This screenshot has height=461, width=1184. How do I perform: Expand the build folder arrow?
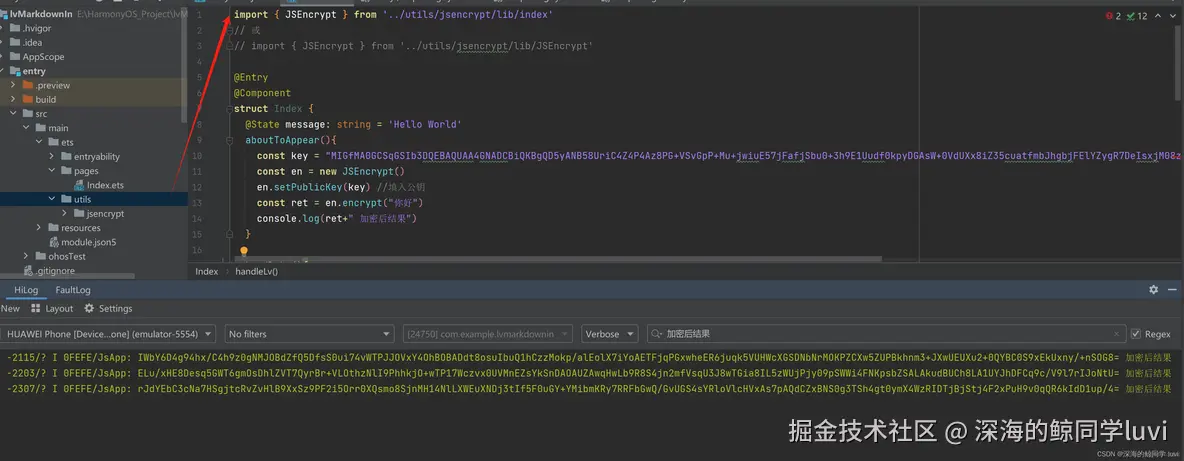(14, 100)
